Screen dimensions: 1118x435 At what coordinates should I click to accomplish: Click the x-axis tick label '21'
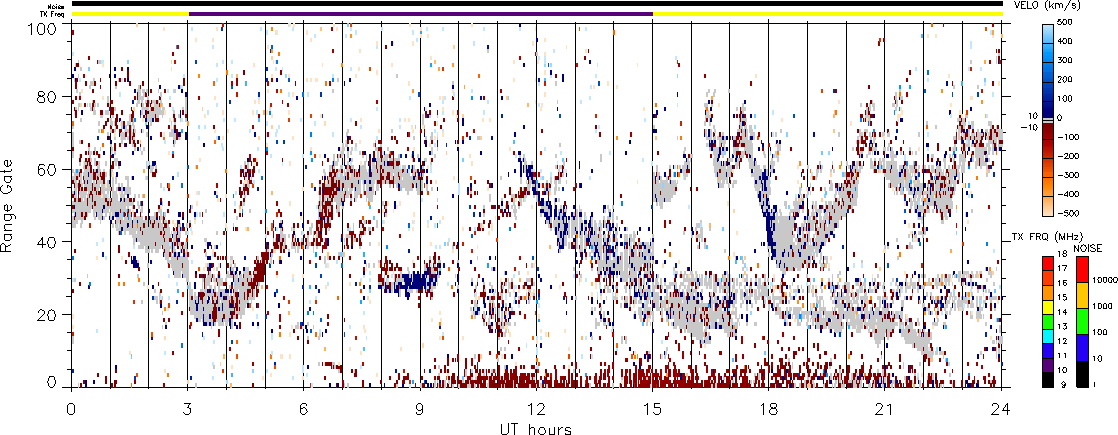tap(885, 409)
